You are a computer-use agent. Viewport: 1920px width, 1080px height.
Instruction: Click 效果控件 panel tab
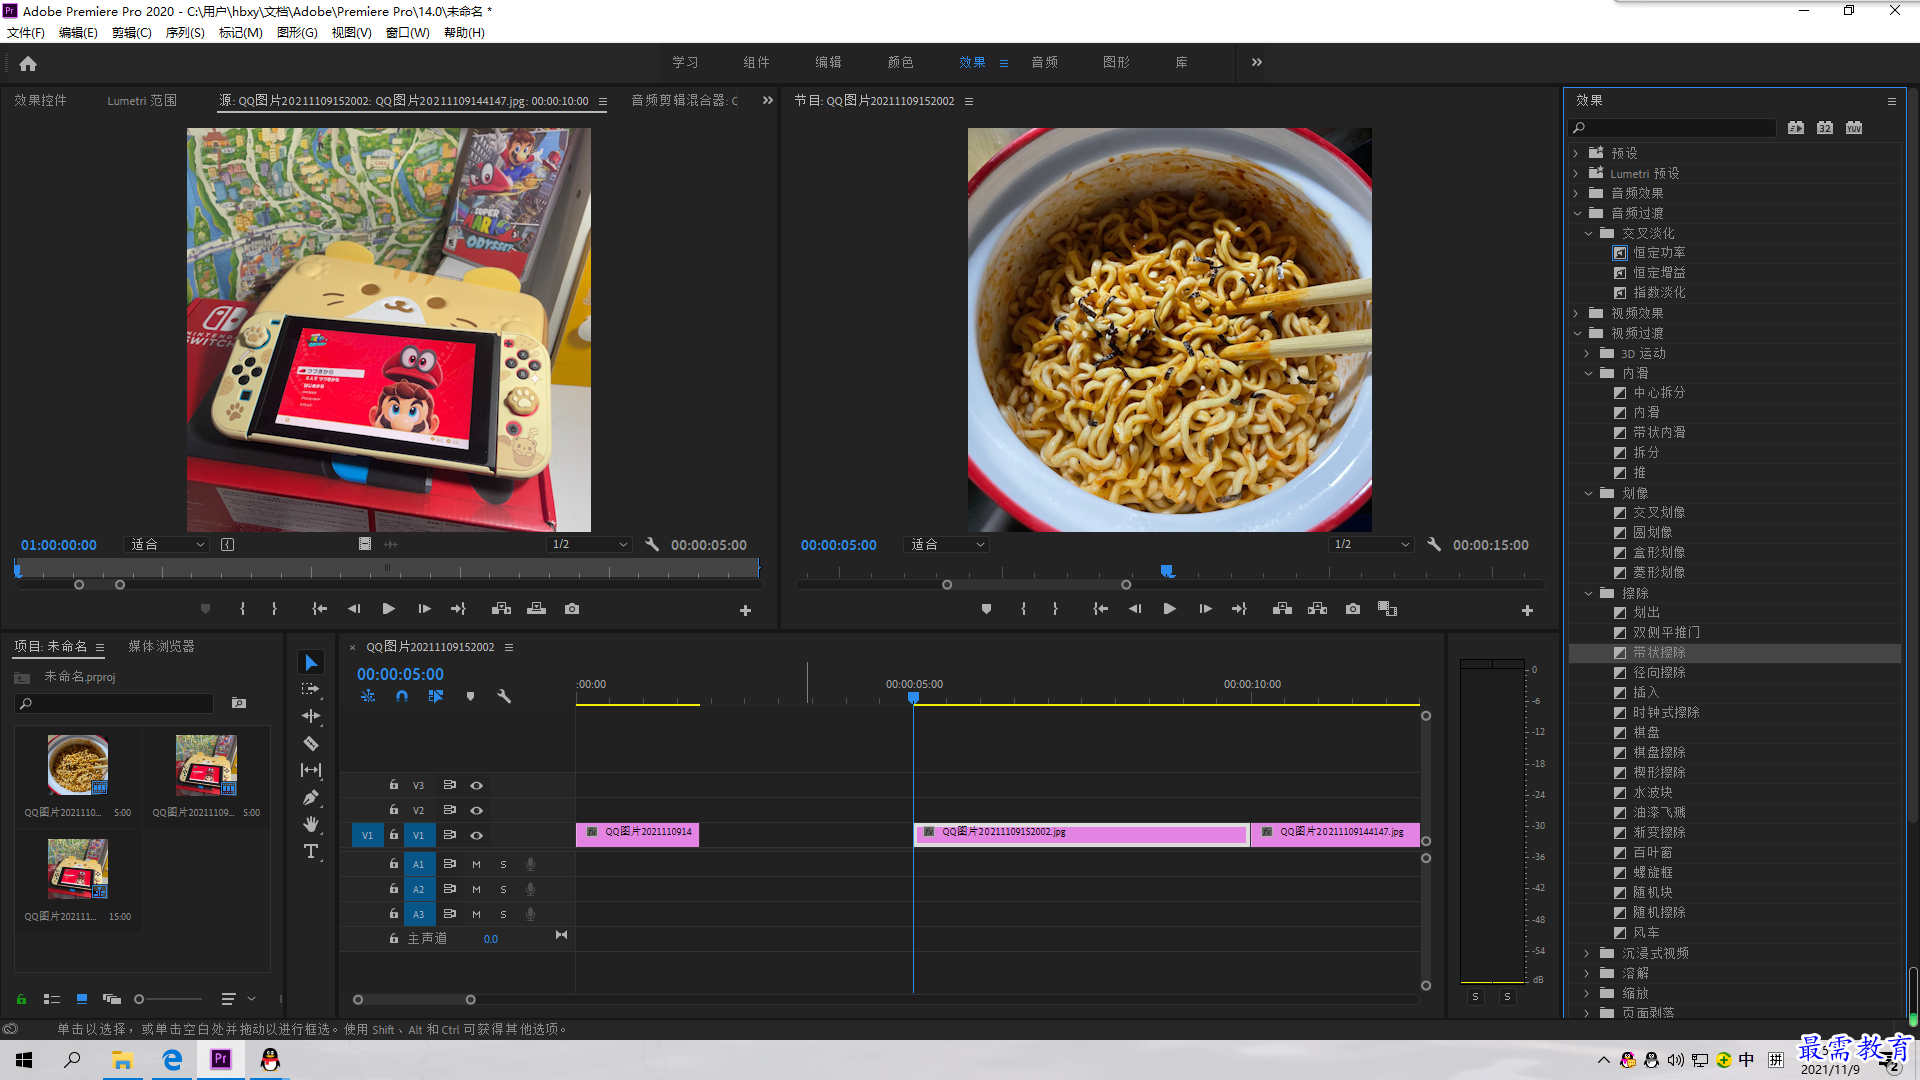[x=40, y=101]
